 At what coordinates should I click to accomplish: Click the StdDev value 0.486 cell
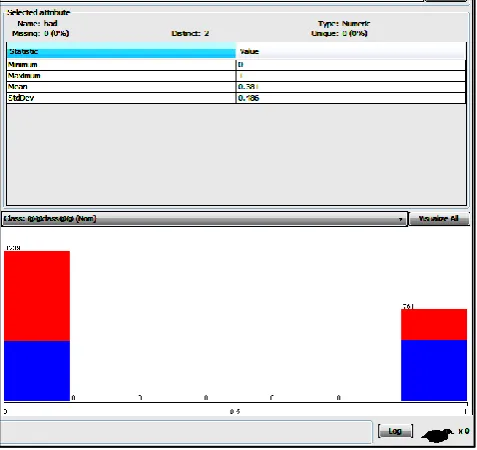(351, 98)
